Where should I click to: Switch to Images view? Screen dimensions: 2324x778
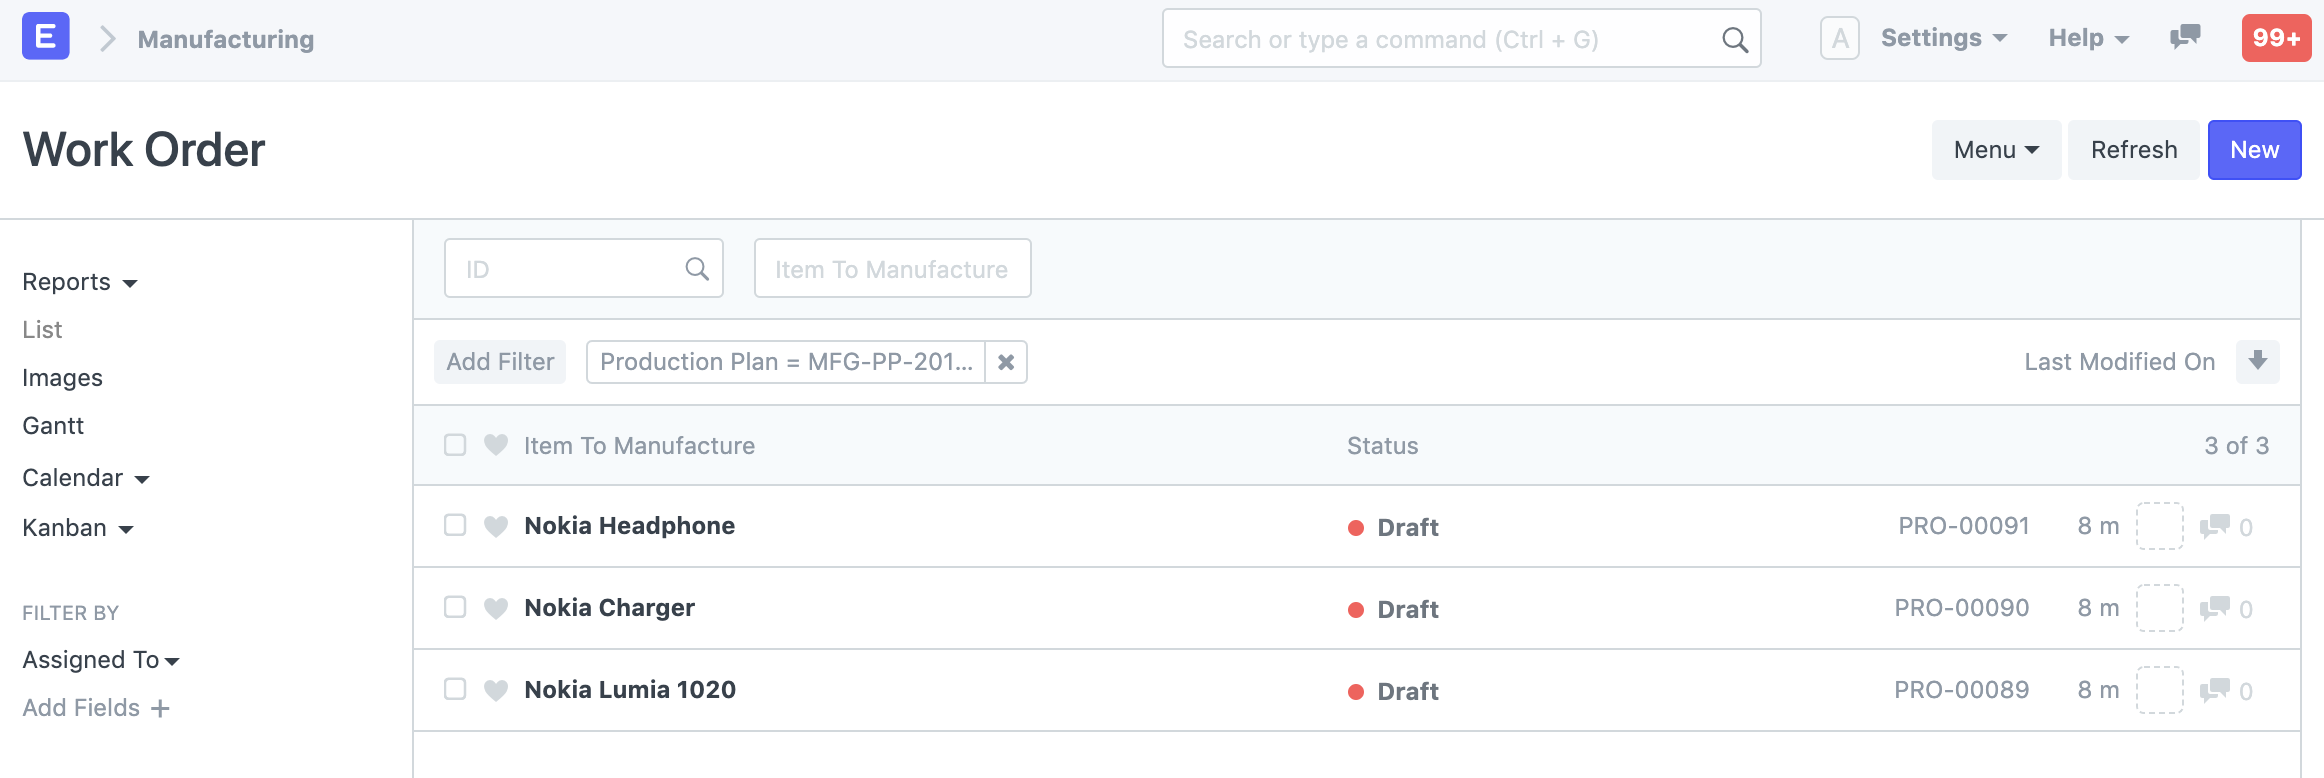(62, 378)
